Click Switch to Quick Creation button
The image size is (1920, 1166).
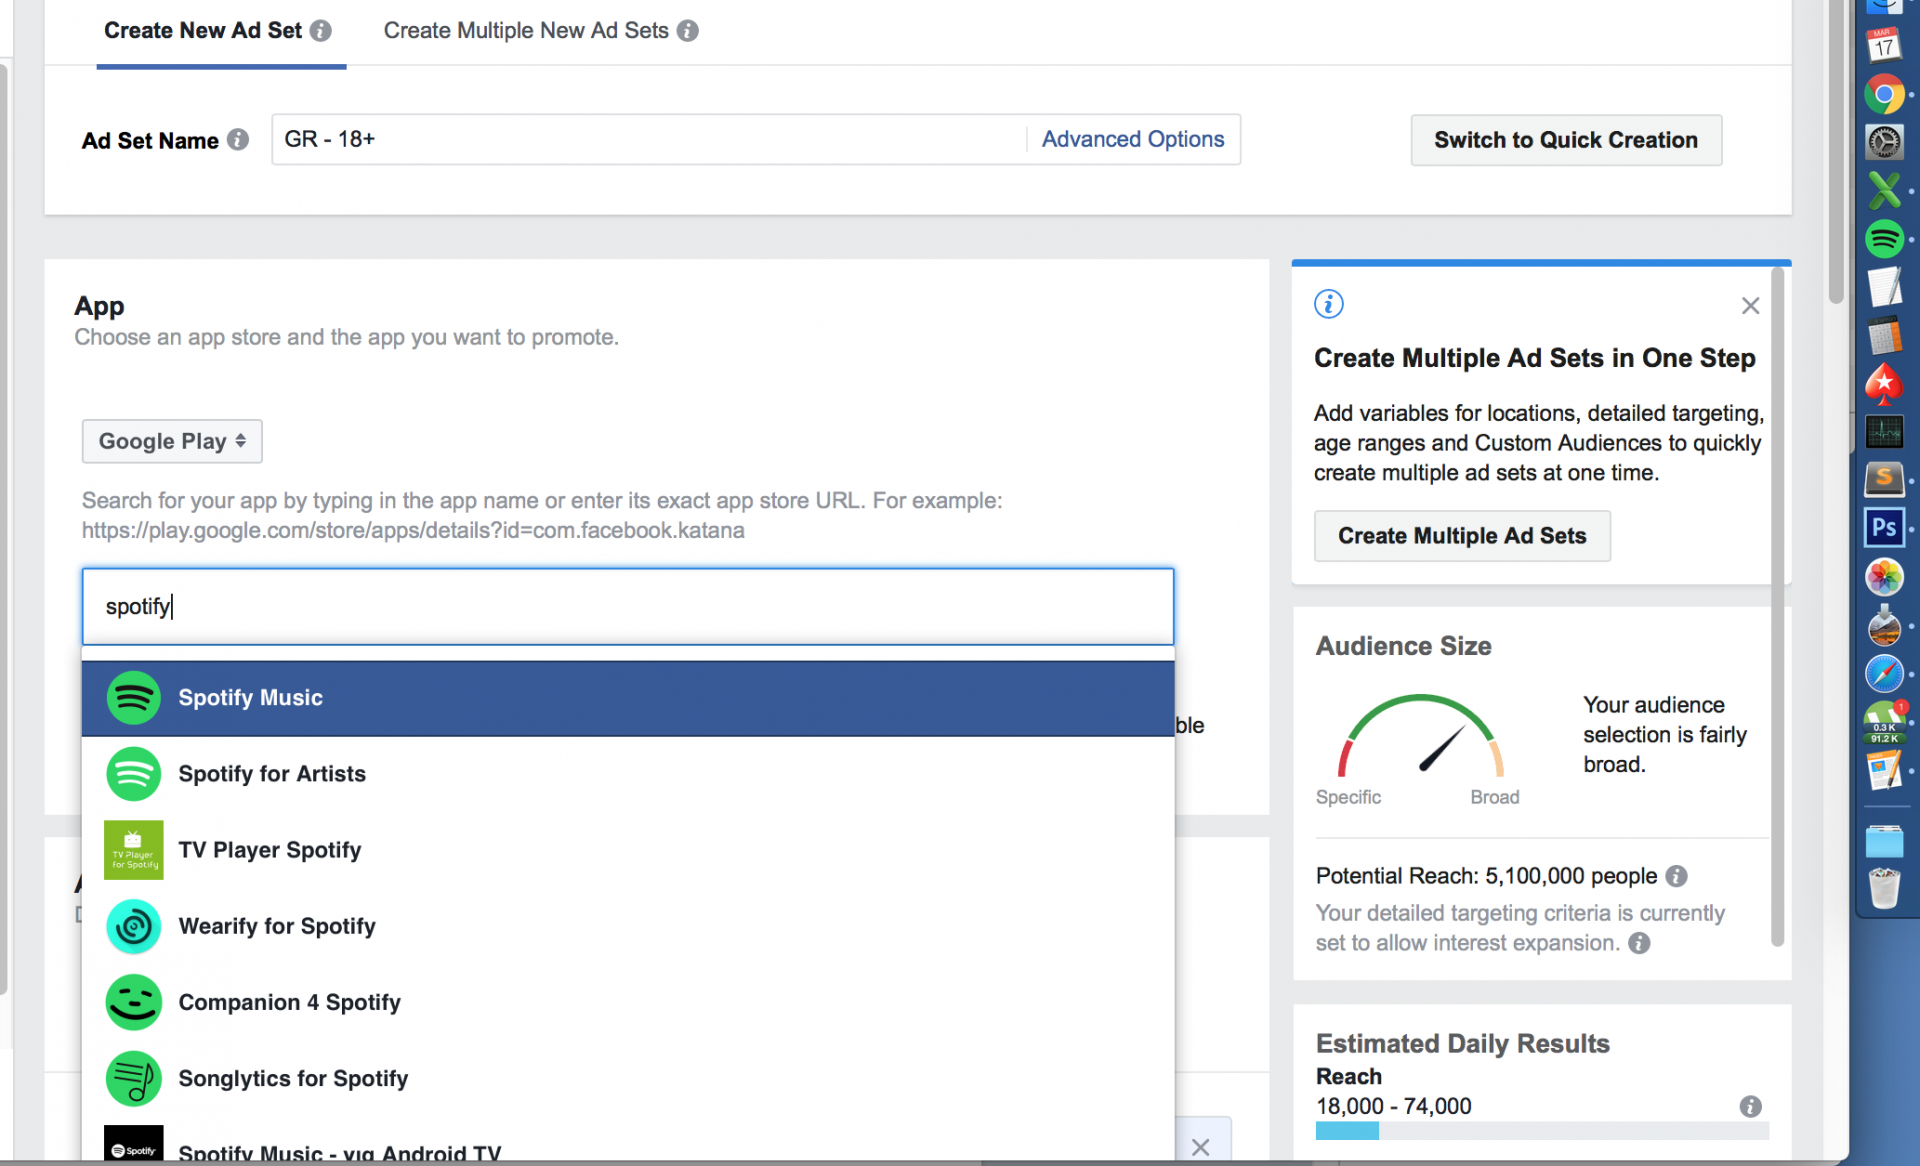pos(1566,140)
